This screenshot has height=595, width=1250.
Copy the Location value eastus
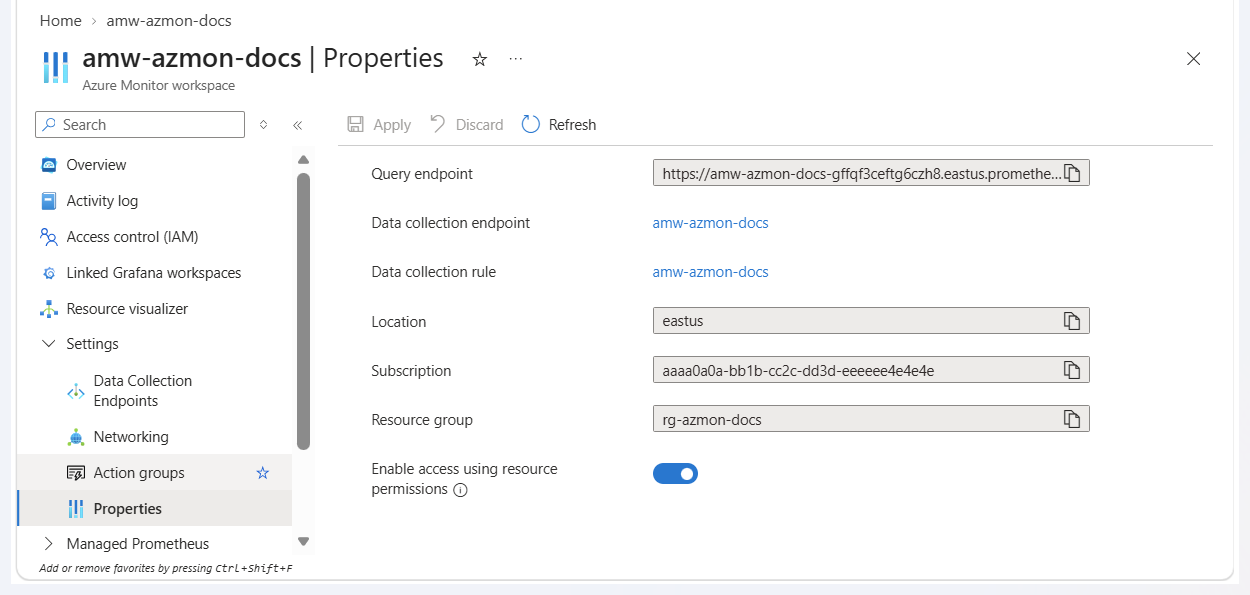(x=1072, y=321)
